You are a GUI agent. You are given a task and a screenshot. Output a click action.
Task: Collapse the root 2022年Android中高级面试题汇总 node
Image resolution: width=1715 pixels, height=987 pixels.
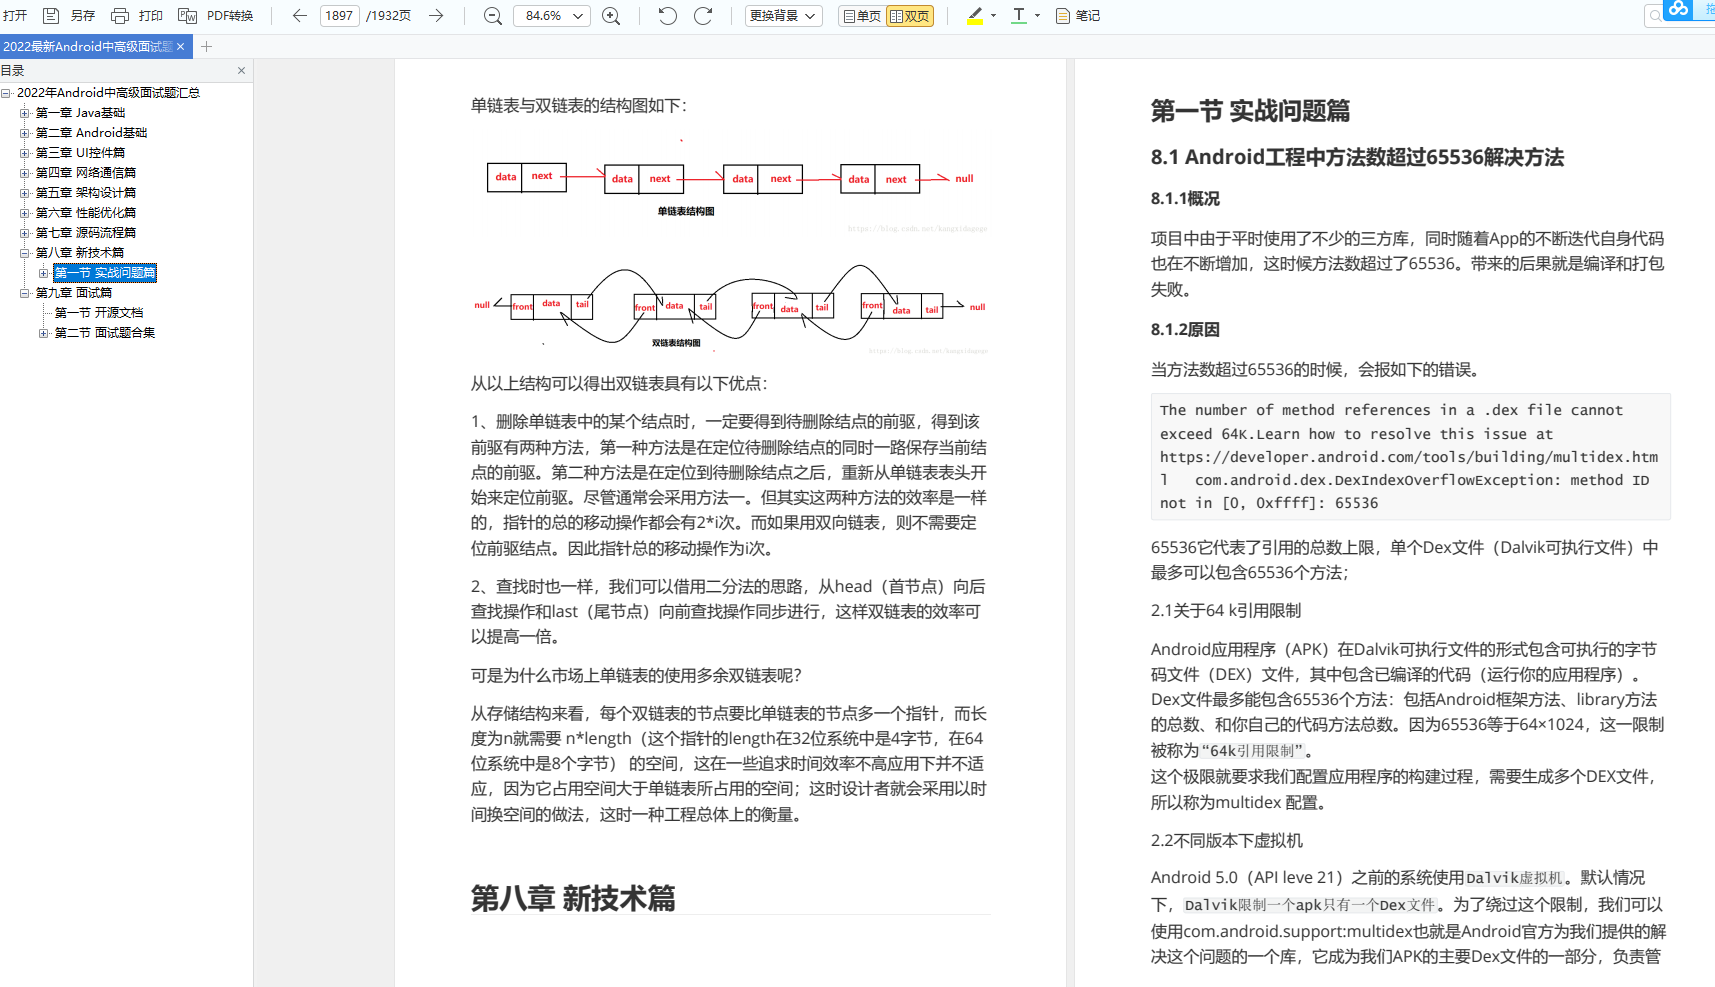pos(6,93)
